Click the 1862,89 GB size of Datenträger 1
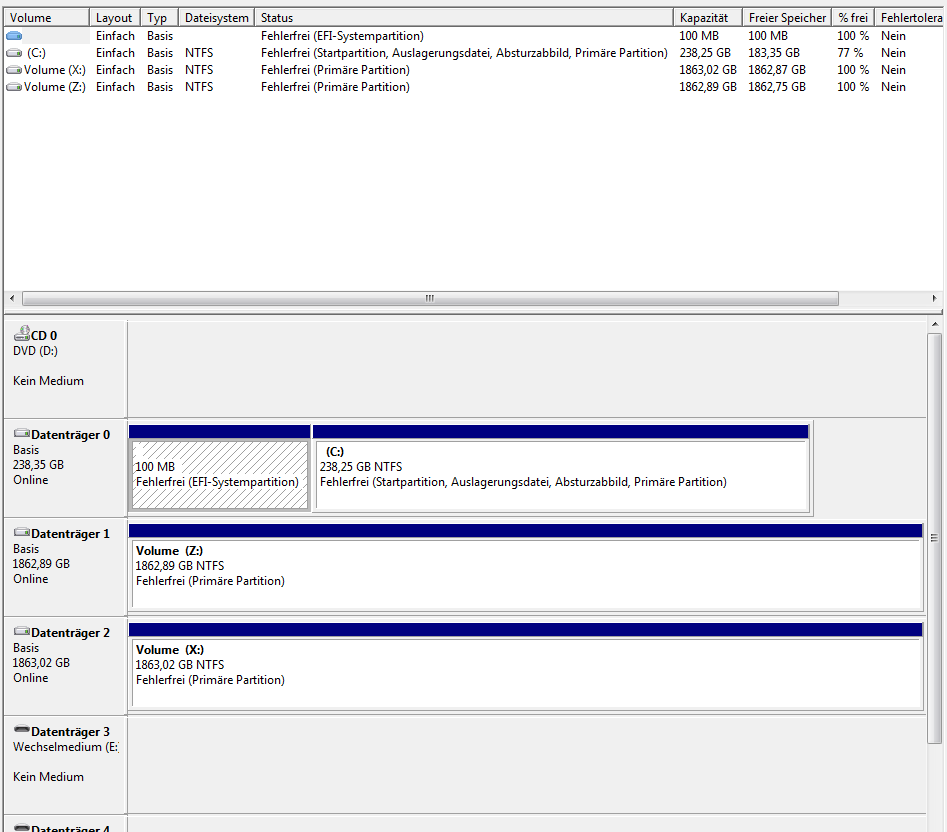 coord(42,564)
